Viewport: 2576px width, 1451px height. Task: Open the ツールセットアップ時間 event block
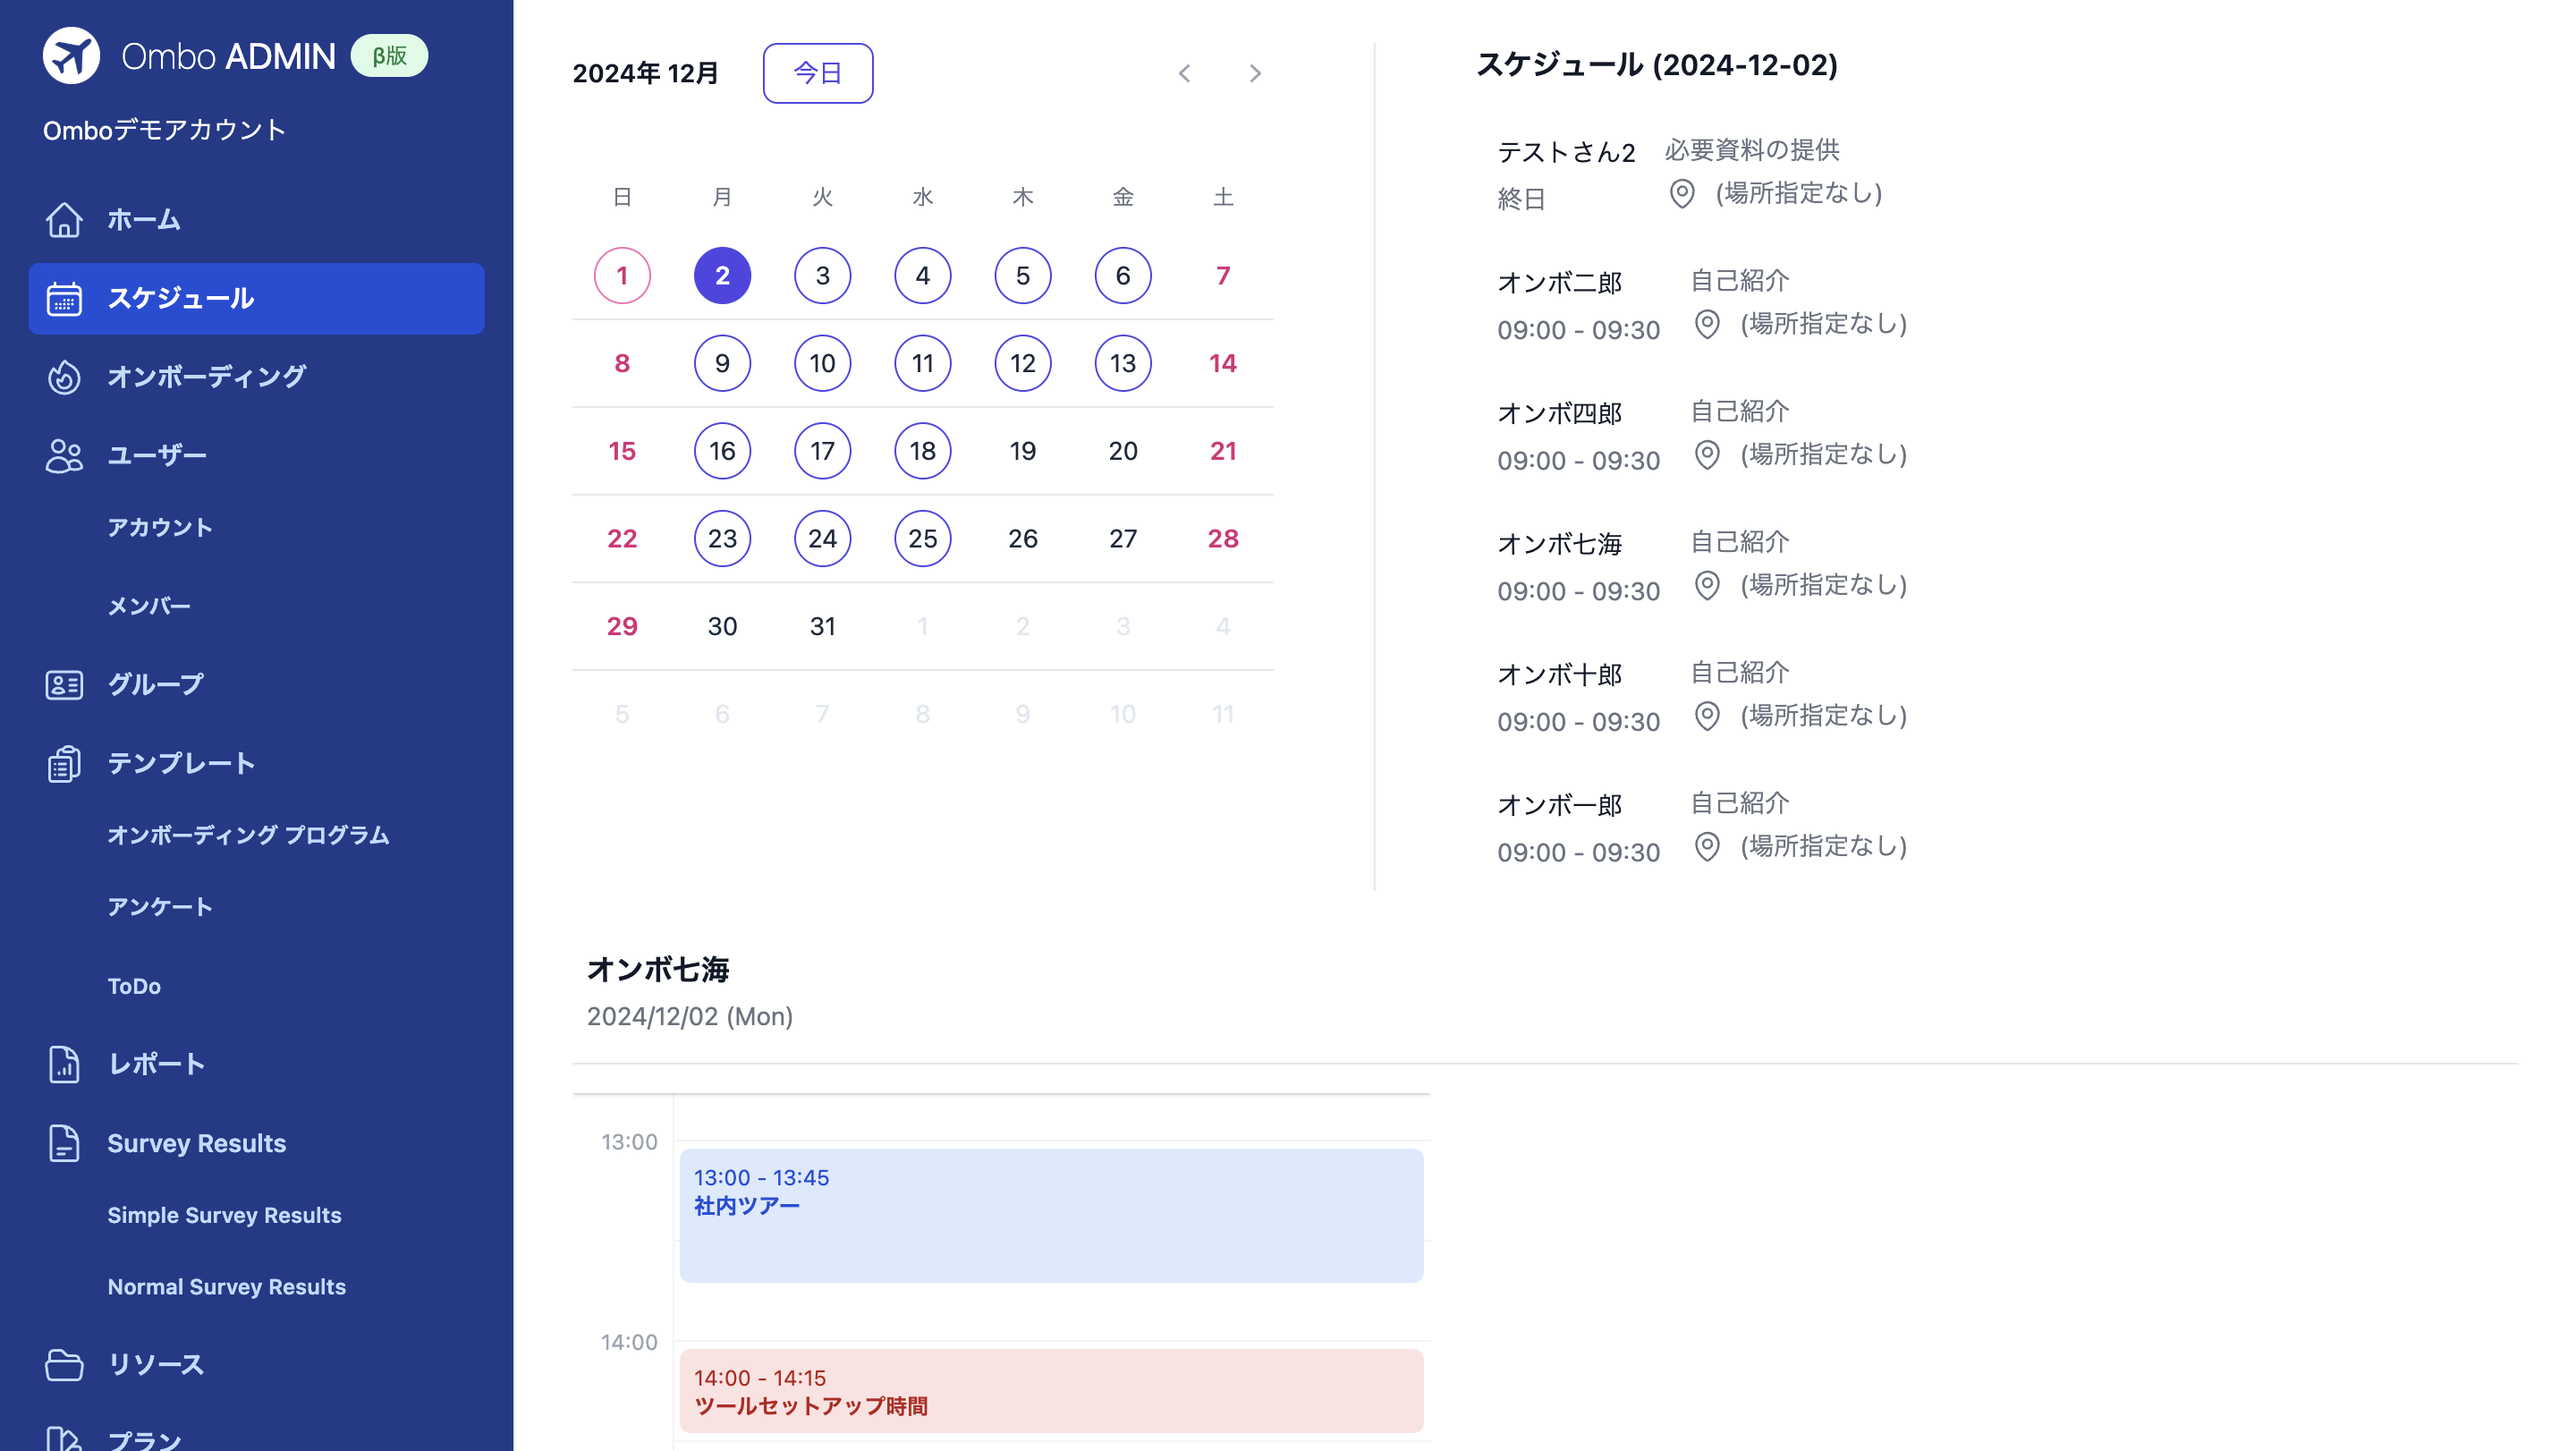[x=1051, y=1391]
